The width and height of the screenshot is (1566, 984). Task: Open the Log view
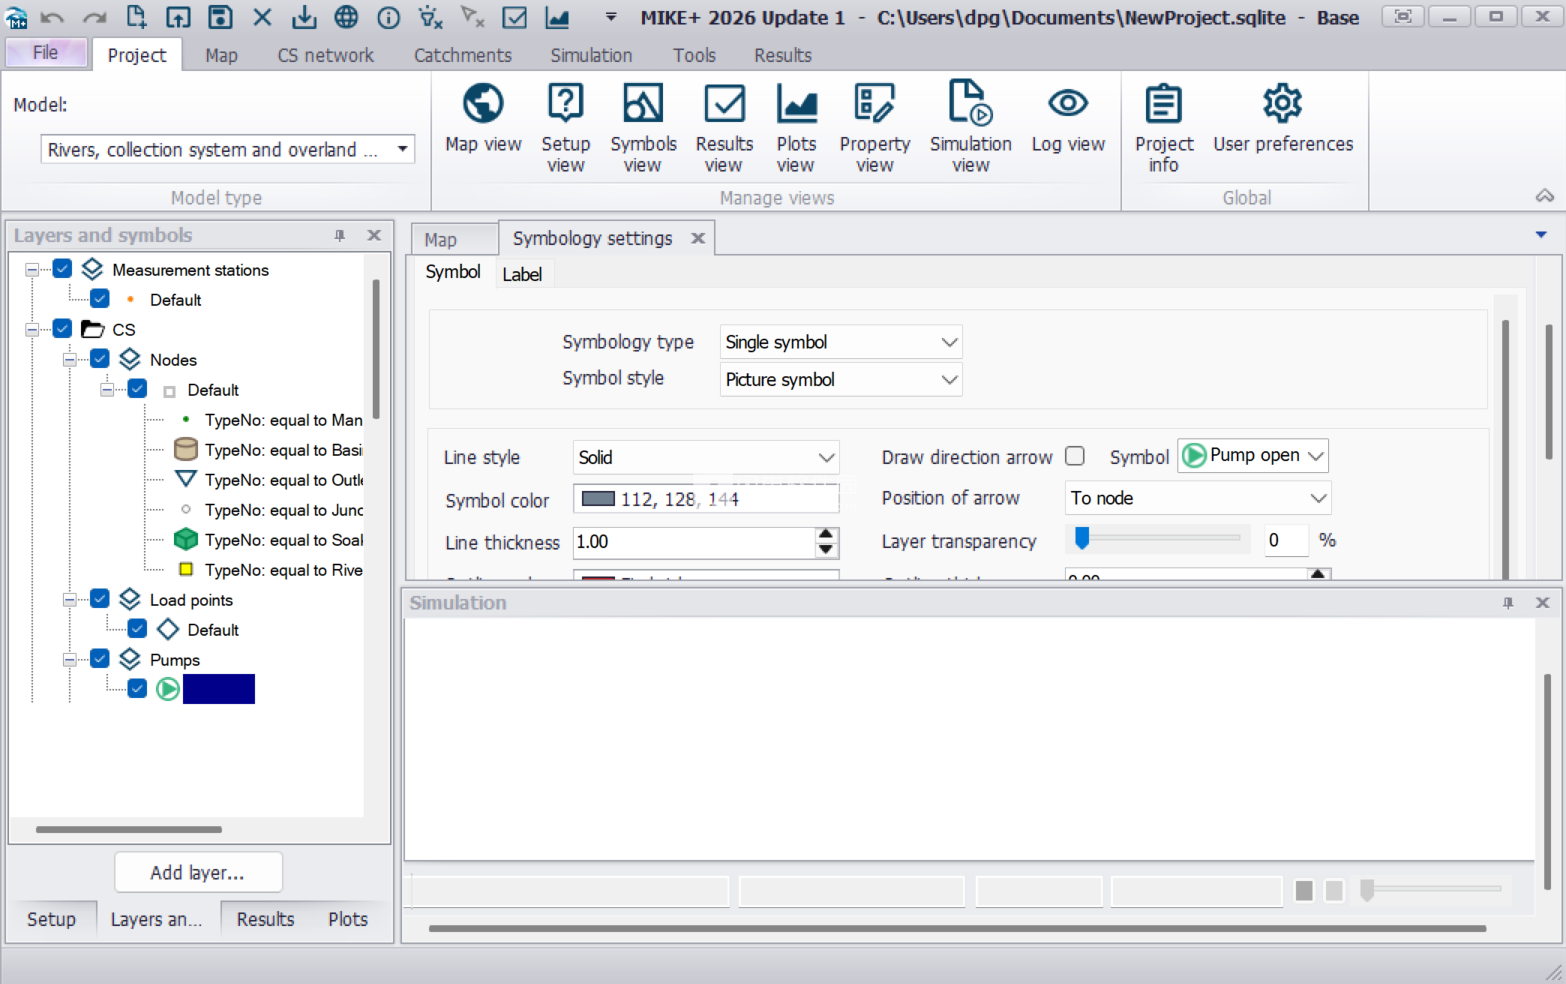[x=1068, y=118]
